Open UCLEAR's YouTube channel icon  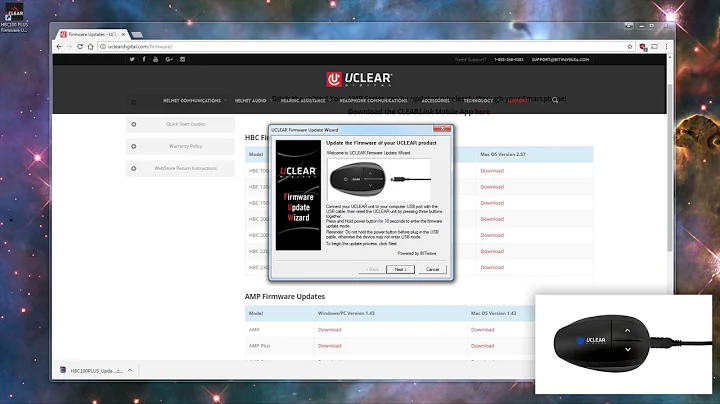click(x=156, y=59)
